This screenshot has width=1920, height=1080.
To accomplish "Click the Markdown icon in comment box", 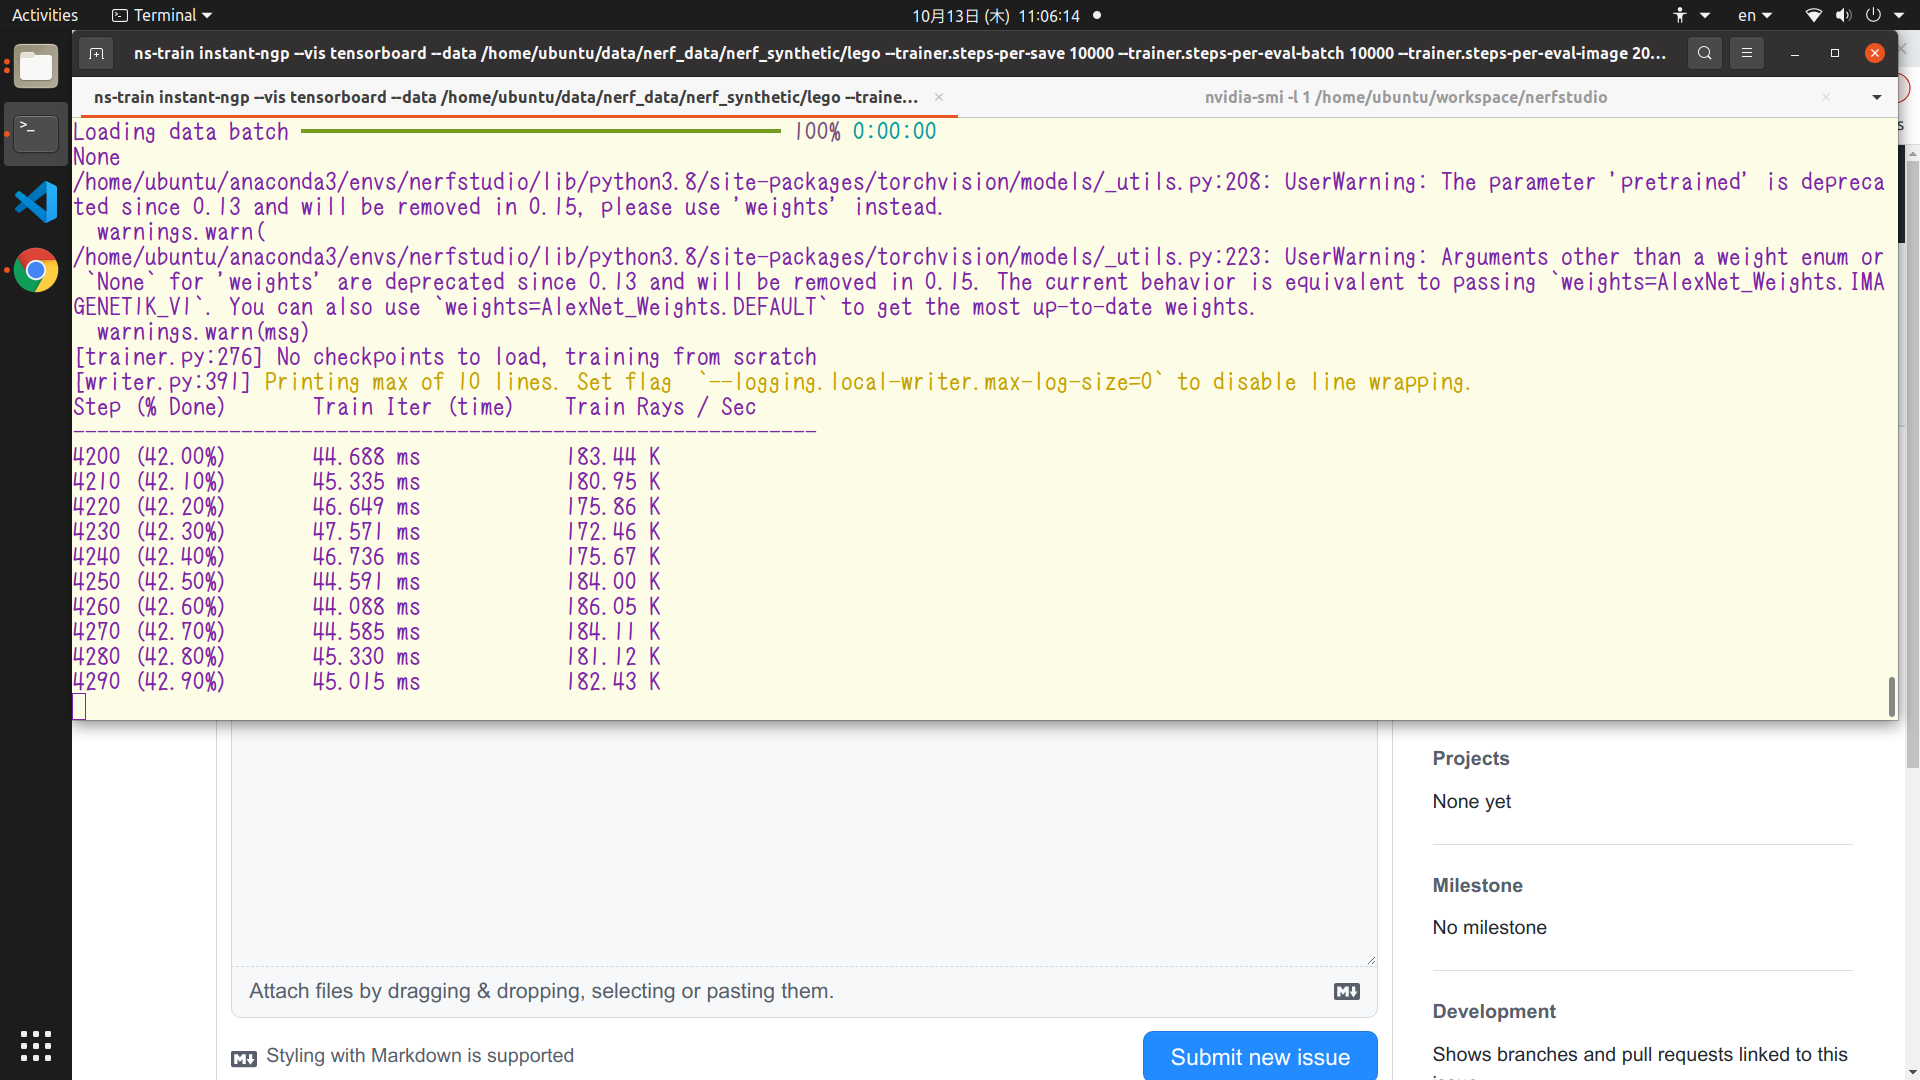I will pyautogui.click(x=1346, y=991).
